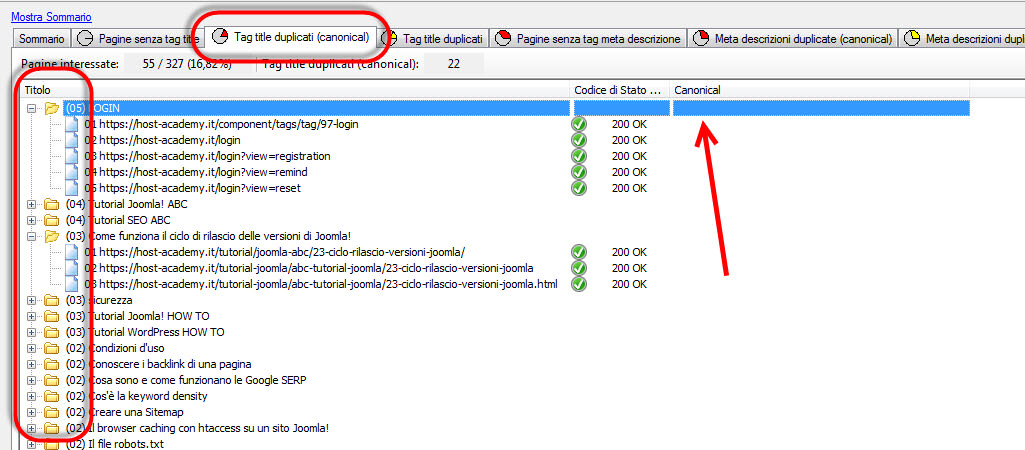Click page icon of host-academy.it/login row
The image size is (1025, 450).
click(72, 140)
